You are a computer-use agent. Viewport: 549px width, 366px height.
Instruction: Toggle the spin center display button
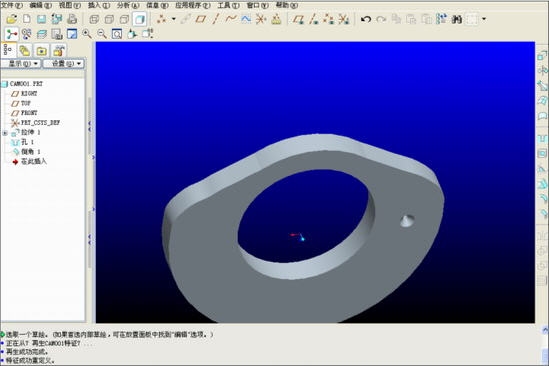click(x=12, y=34)
